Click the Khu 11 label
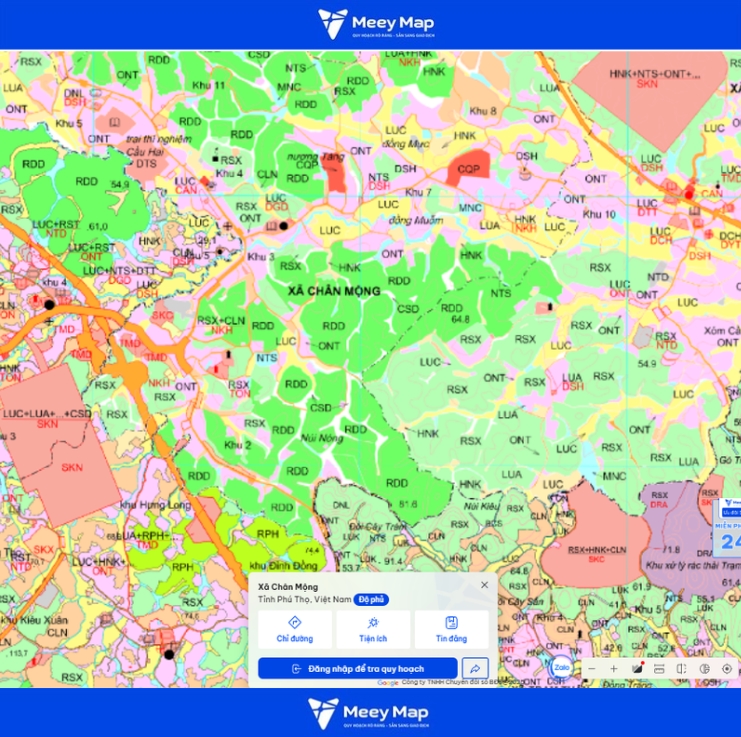 (x=208, y=86)
